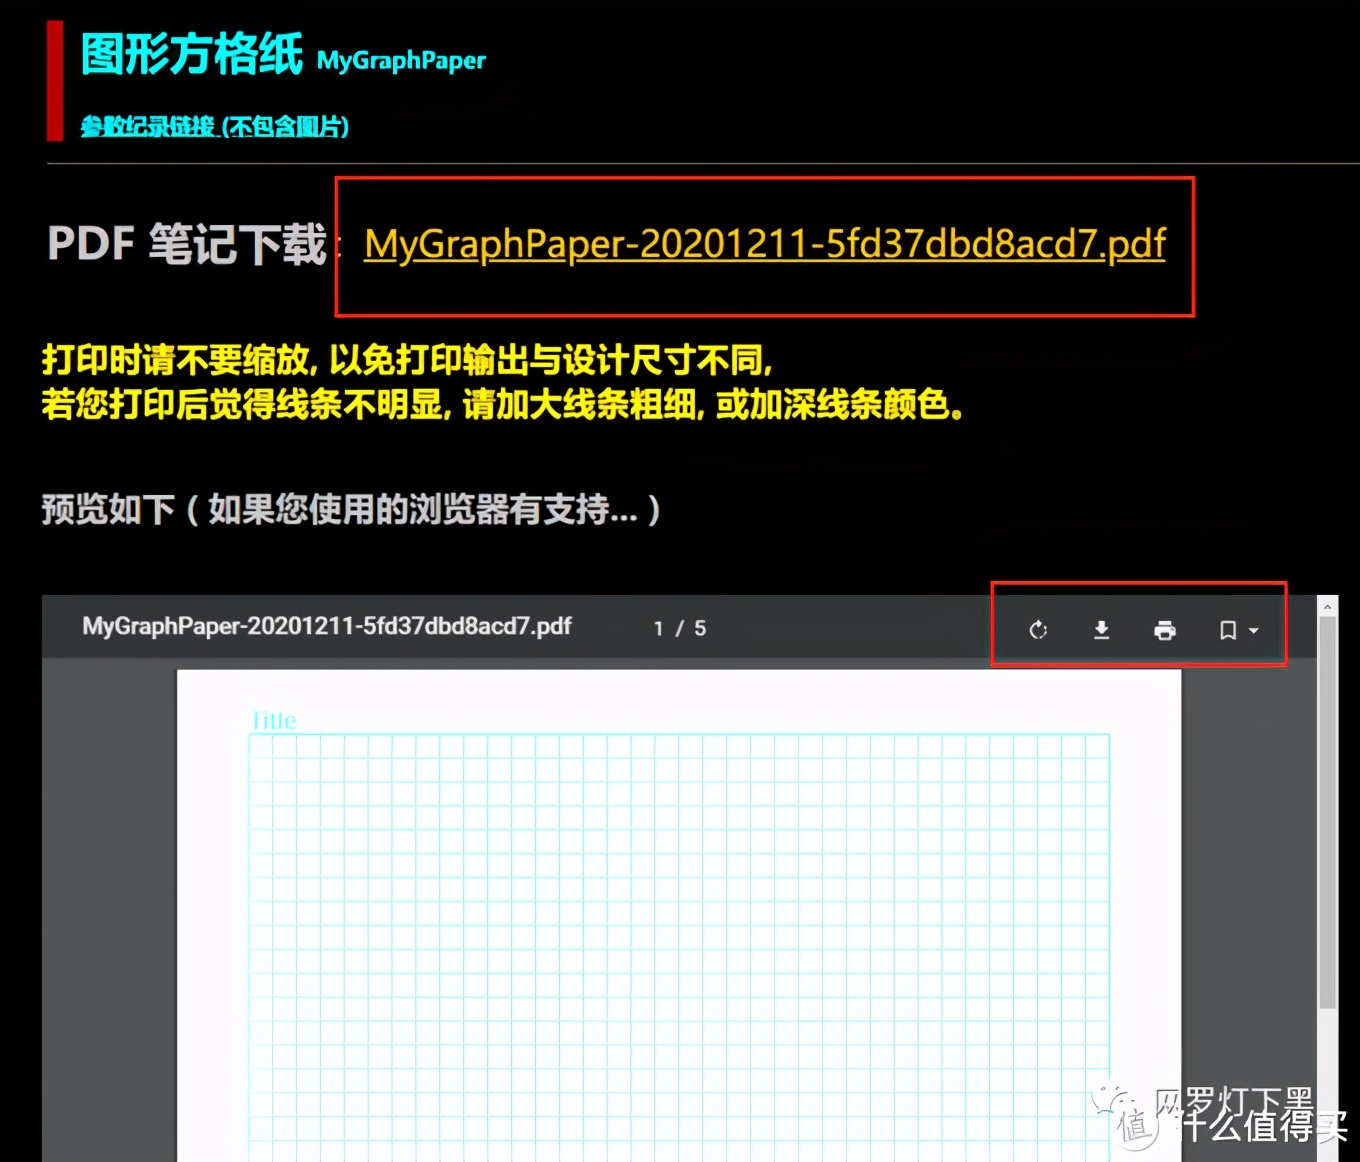Click the yellow '若您打印后觉得线条不明显' notice line
The image size is (1360, 1162).
tap(503, 404)
